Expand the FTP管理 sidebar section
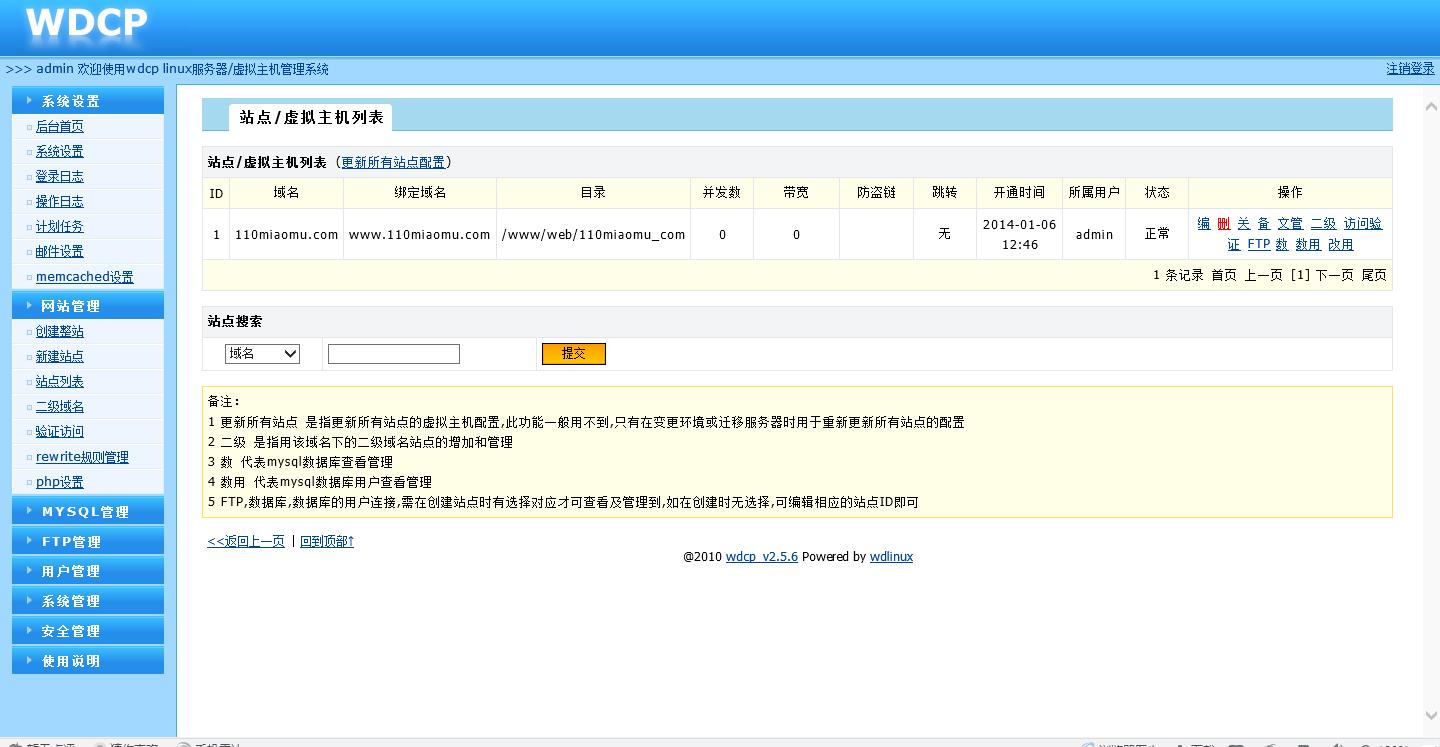Image resolution: width=1440 pixels, height=747 pixels. coord(72,541)
